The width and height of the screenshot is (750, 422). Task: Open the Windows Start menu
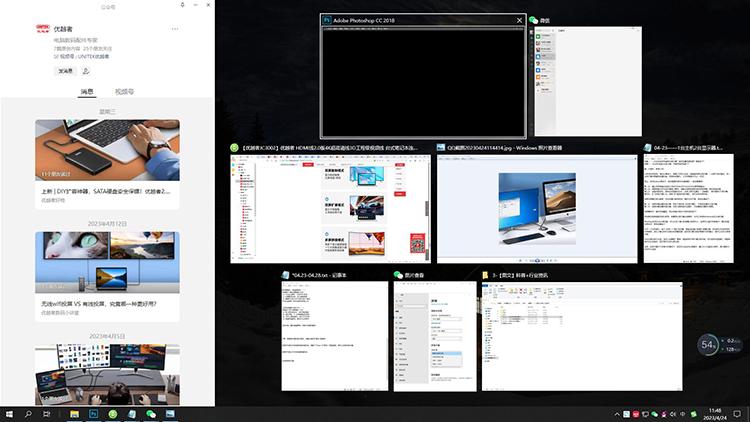10,412
